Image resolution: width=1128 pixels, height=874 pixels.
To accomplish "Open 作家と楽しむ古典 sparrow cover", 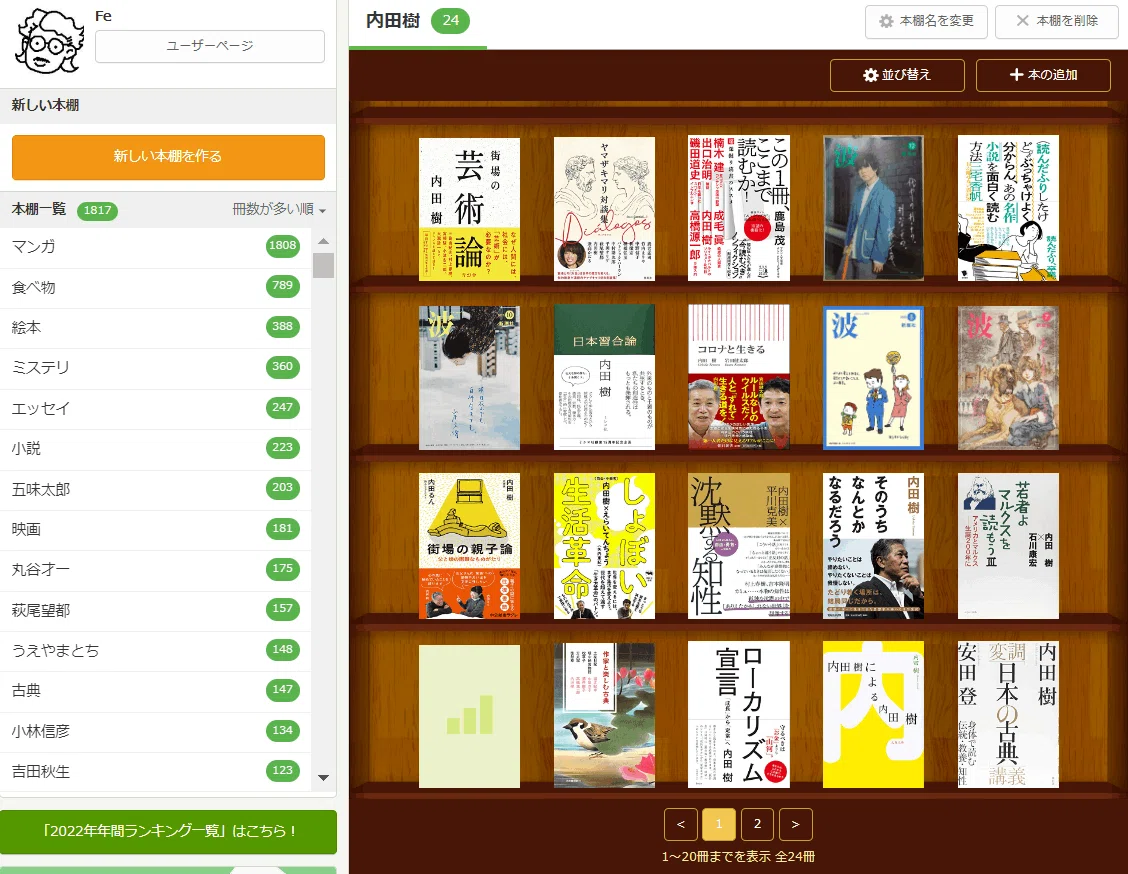I will (604, 715).
